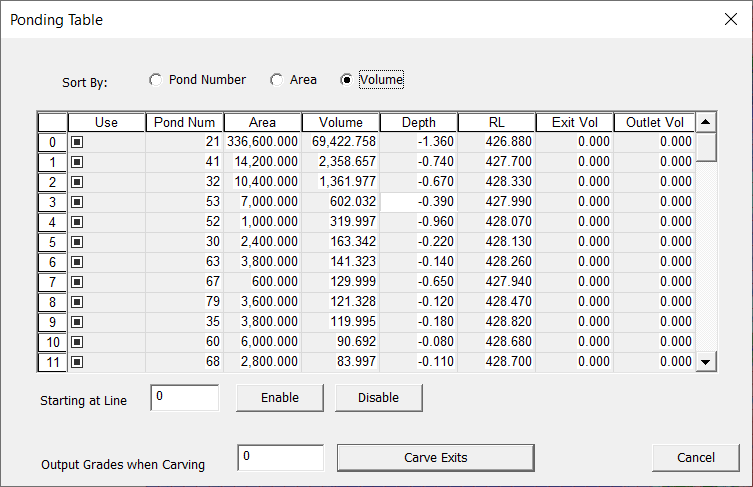Toggle the Use checkbox for pond 41
Image resolution: width=753 pixels, height=487 pixels.
coord(77,162)
